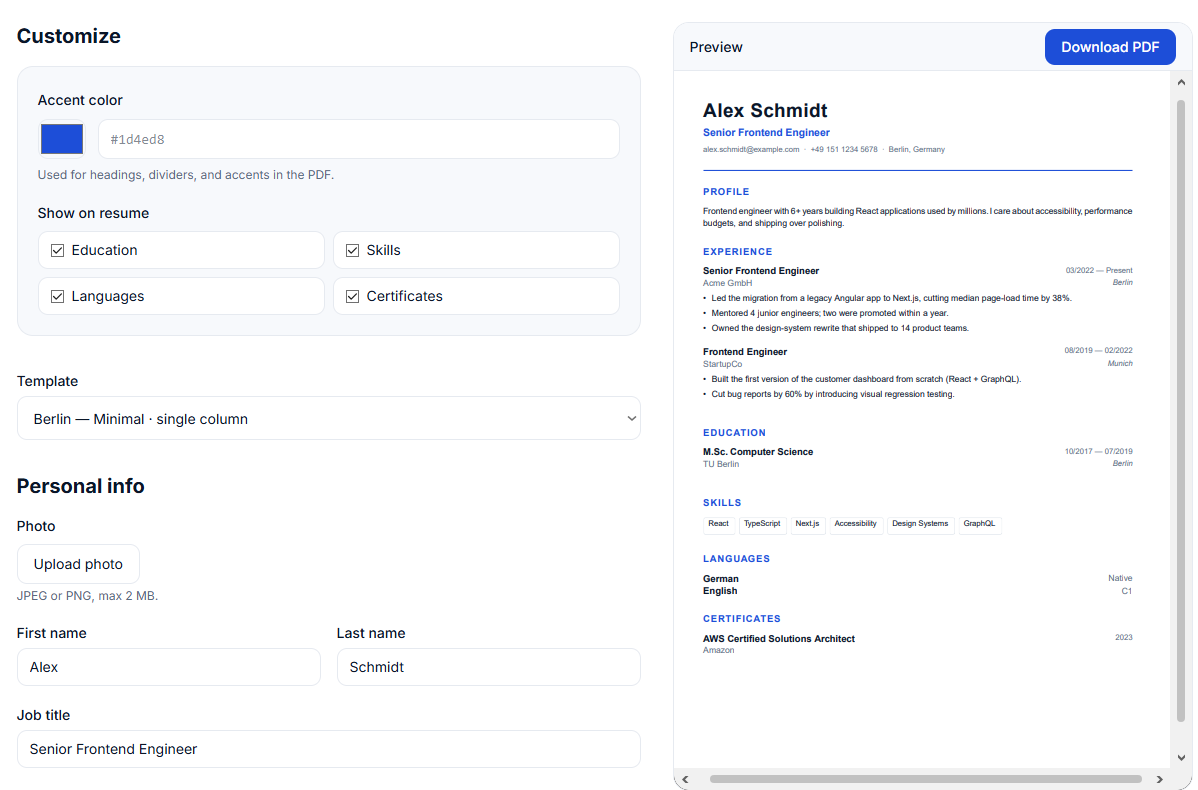This screenshot has height=790, width=1198.
Task: Download the resume as PDF
Action: pyautogui.click(x=1109, y=47)
